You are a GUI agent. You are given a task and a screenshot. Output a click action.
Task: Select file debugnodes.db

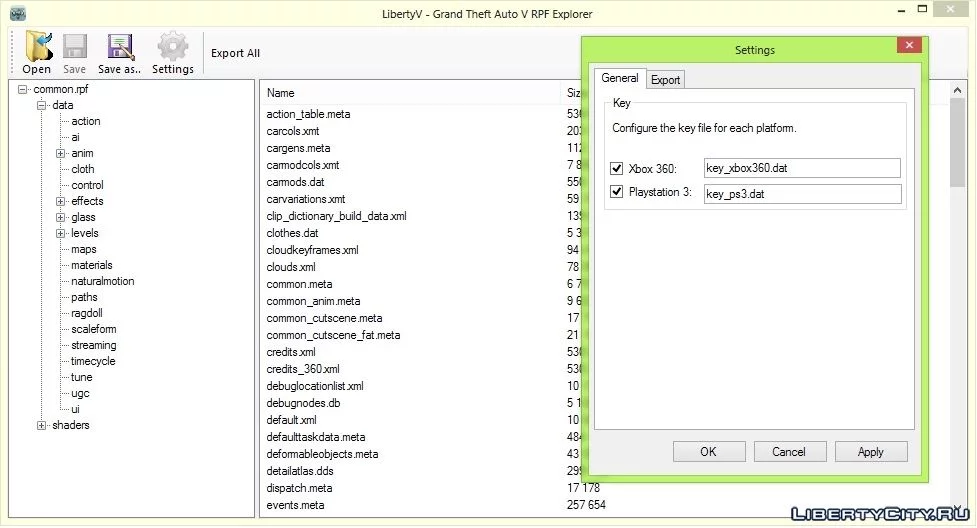pyautogui.click(x=303, y=403)
